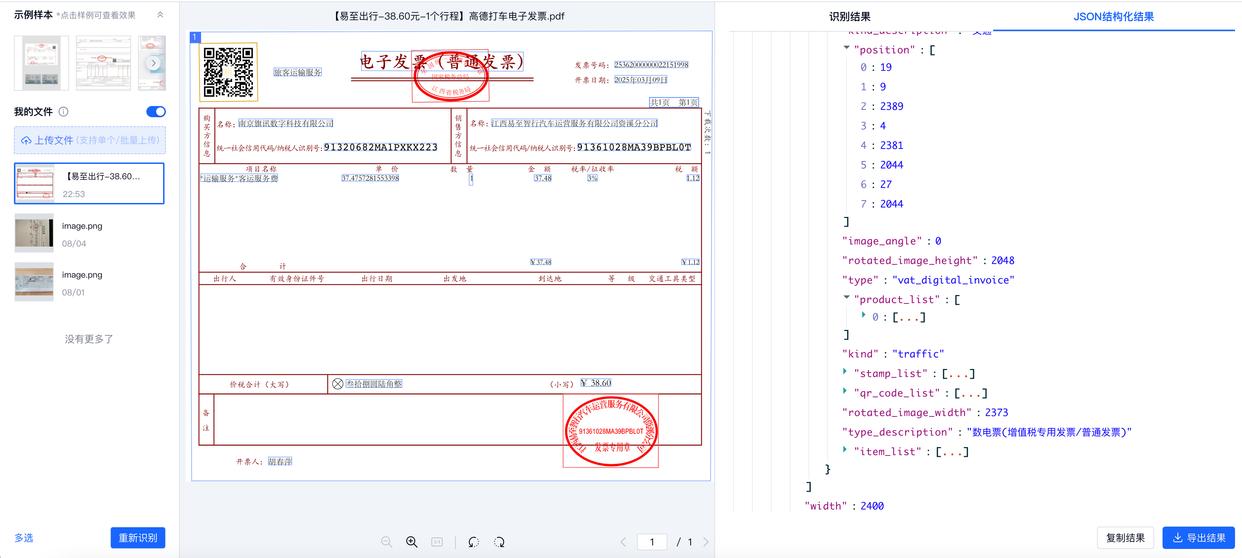
Task: Click tax ID 91320682MA1PXKX223
Action: coord(381,147)
